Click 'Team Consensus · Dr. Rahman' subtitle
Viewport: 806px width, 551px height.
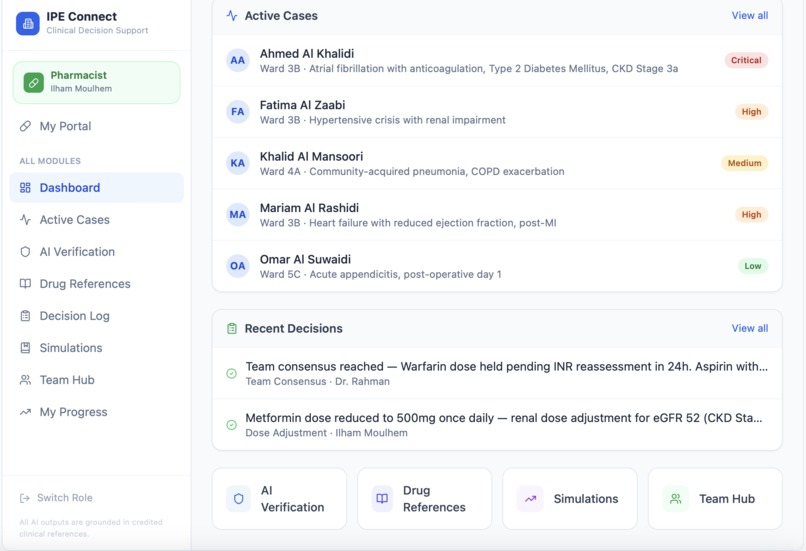(318, 381)
